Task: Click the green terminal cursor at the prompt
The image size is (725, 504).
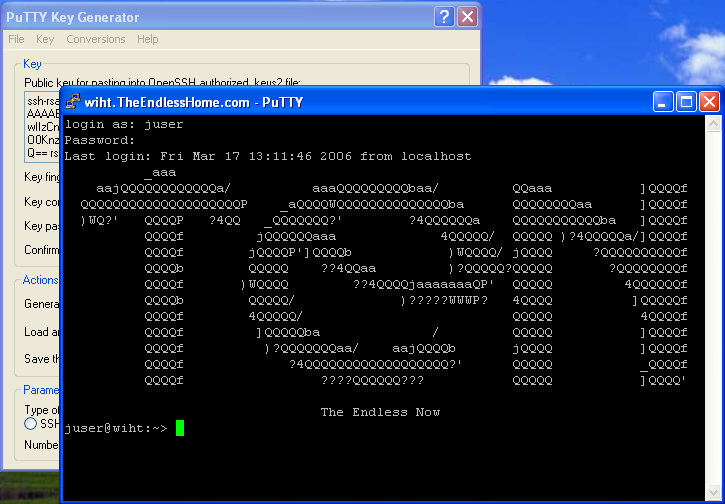Action: coord(180,428)
